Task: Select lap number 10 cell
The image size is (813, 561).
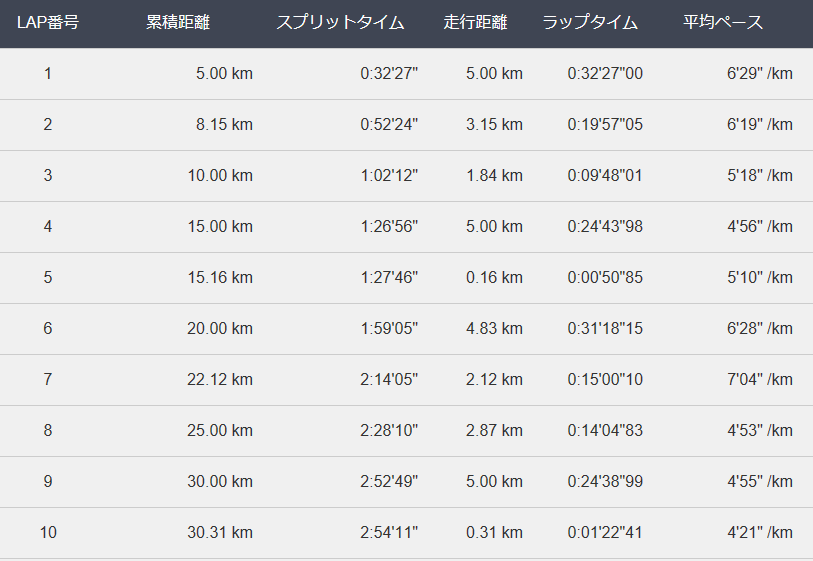Action: pyautogui.click(x=48, y=532)
